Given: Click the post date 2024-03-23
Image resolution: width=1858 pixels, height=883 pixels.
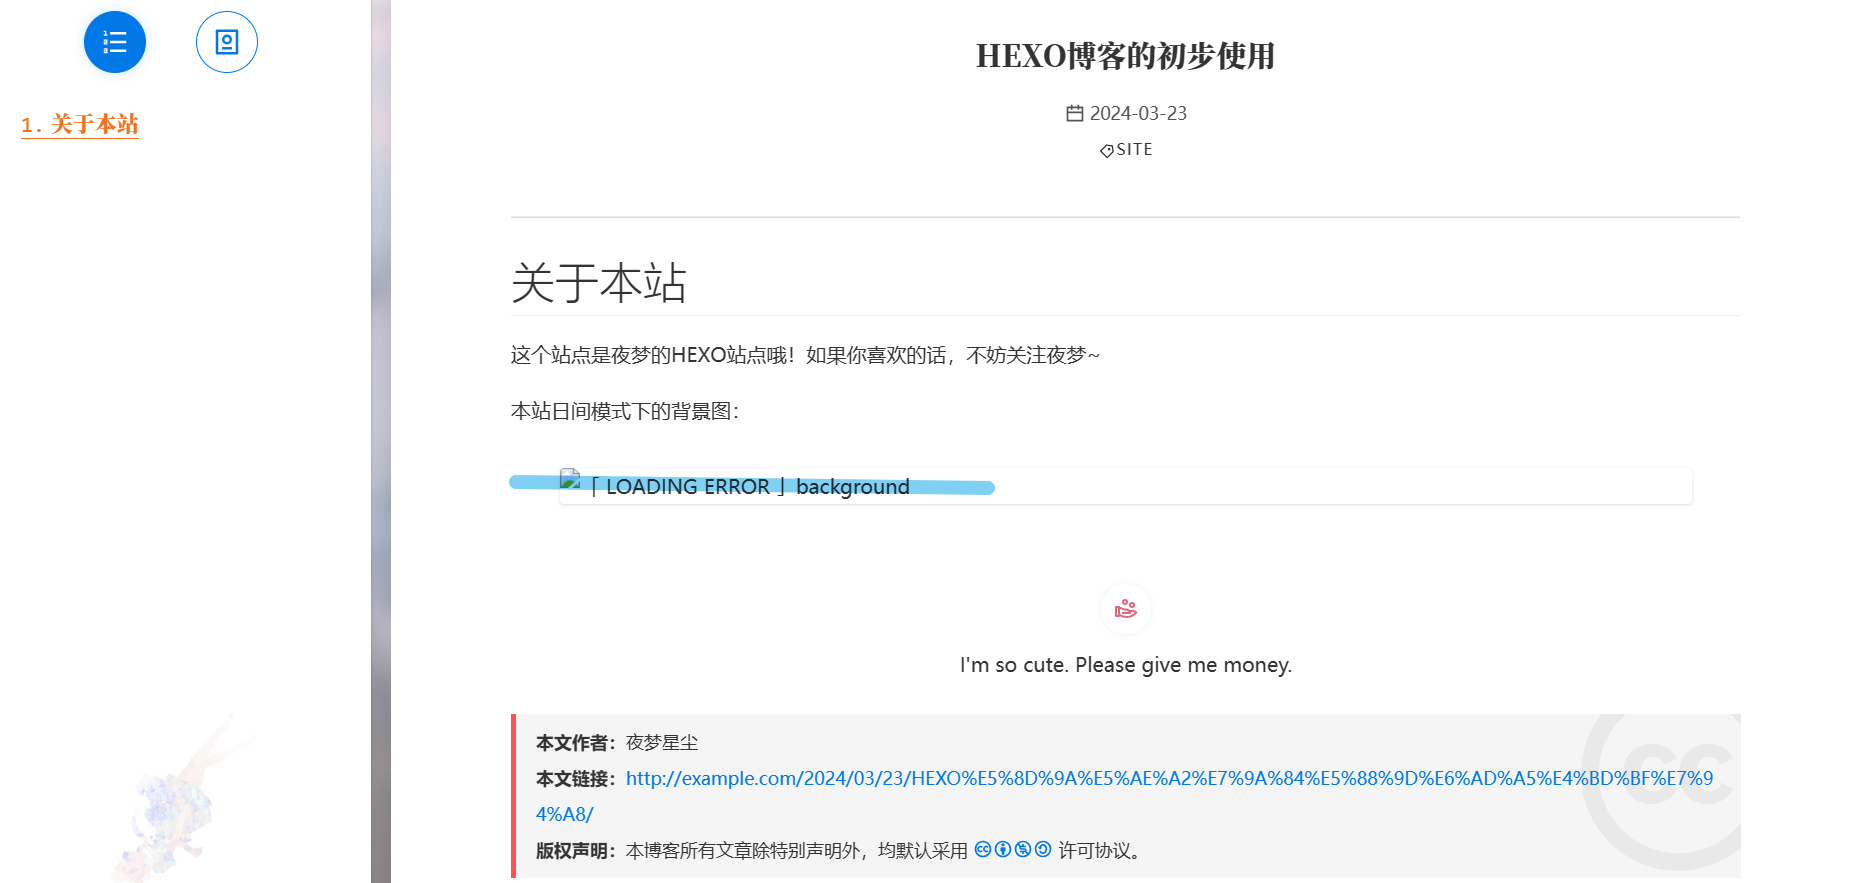Looking at the screenshot, I should click(x=1138, y=114).
